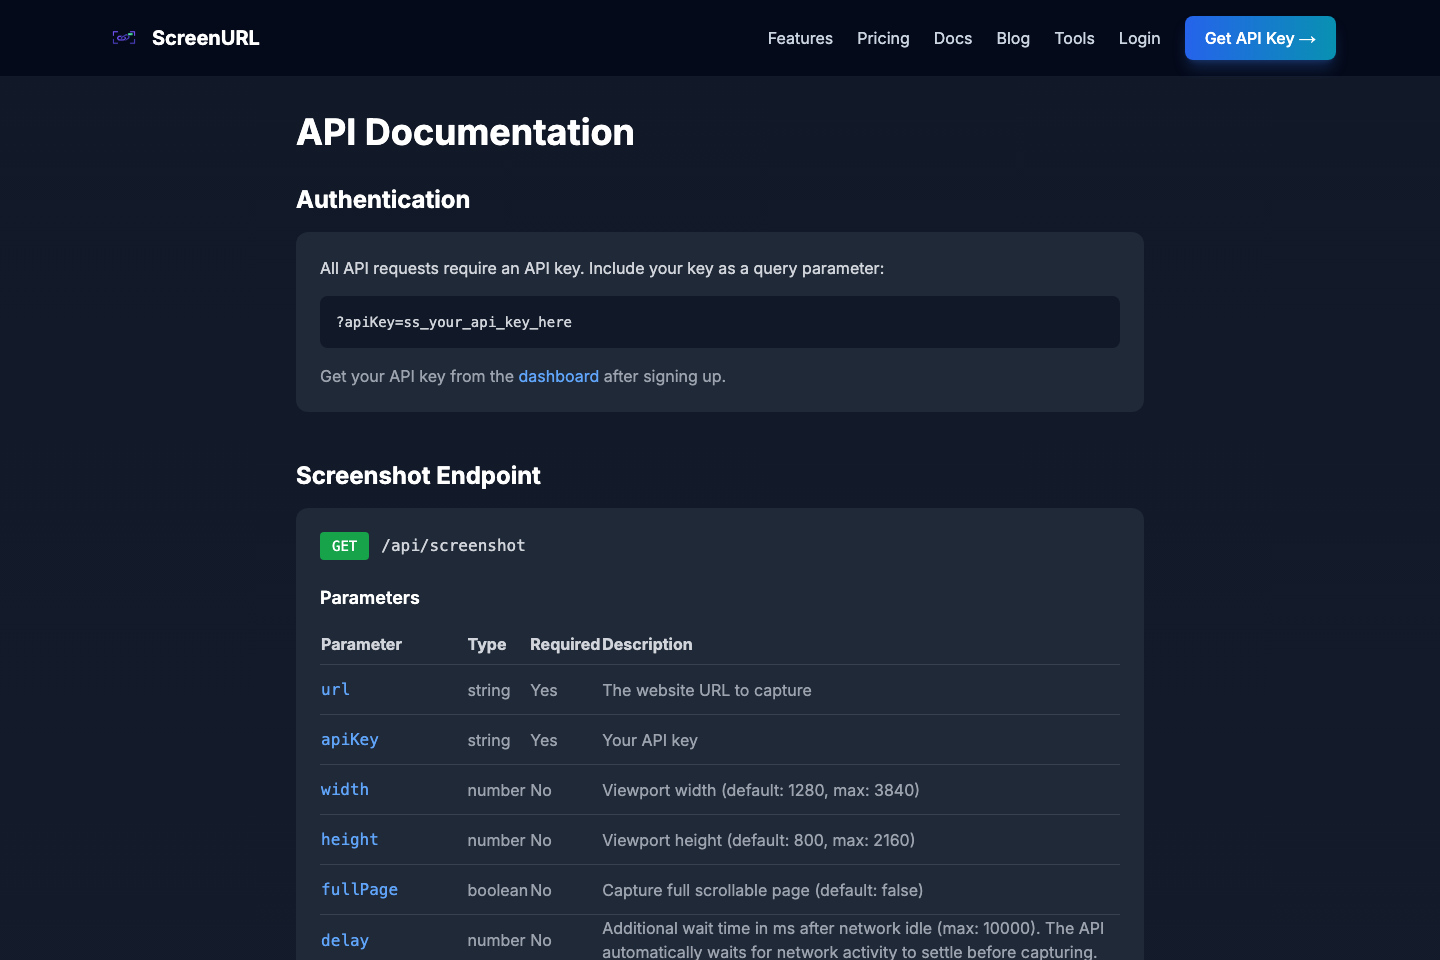
Task: Click the delay parameter link
Action: pyautogui.click(x=344, y=940)
